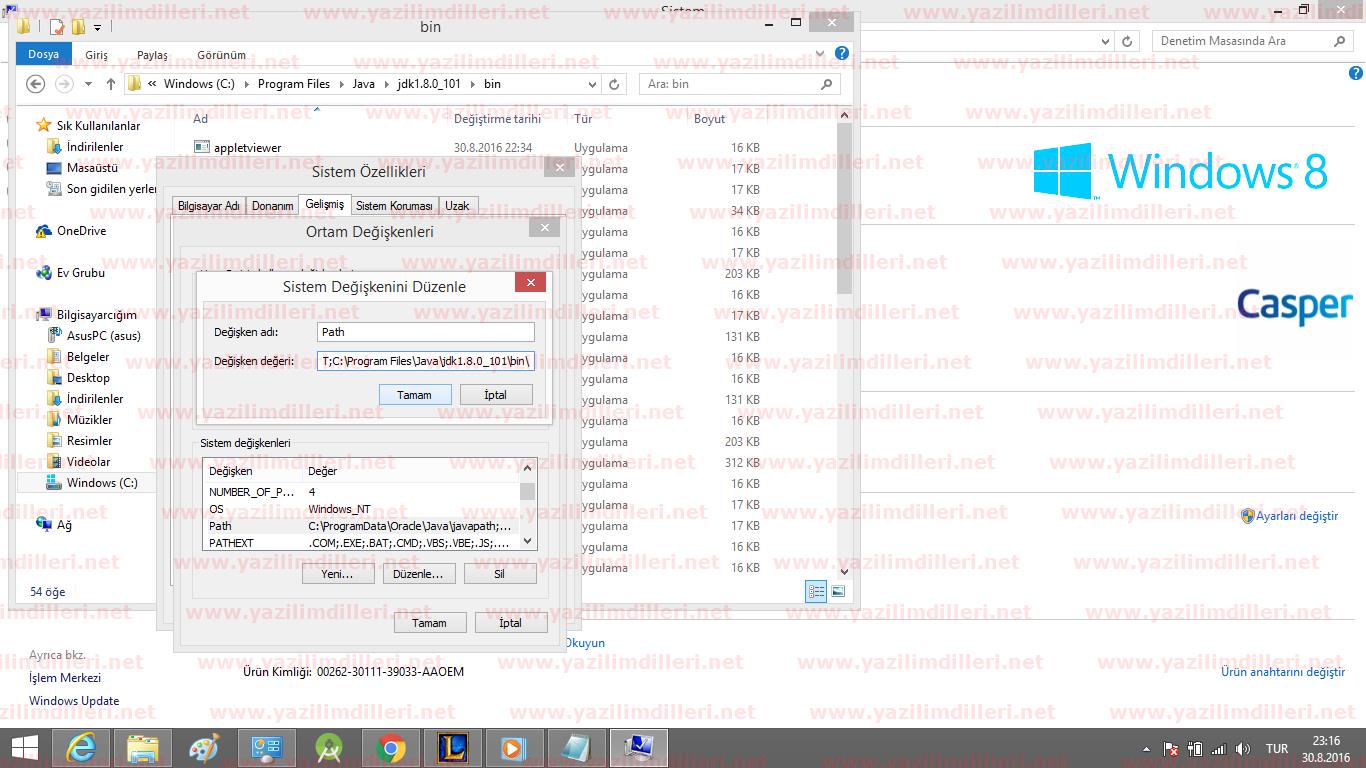The image size is (1366, 768).
Task: Check the battery tray icon
Action: point(1195,749)
